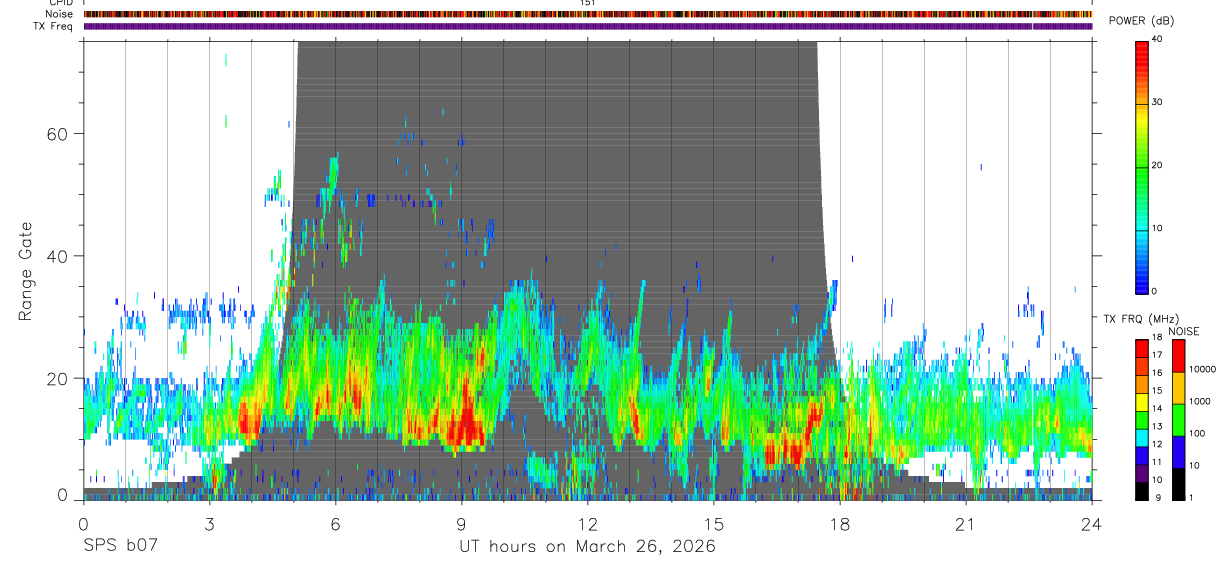1228x567 pixels.
Task: Click the black 9 MHz TX FRQ swatch
Action: 1142,491
